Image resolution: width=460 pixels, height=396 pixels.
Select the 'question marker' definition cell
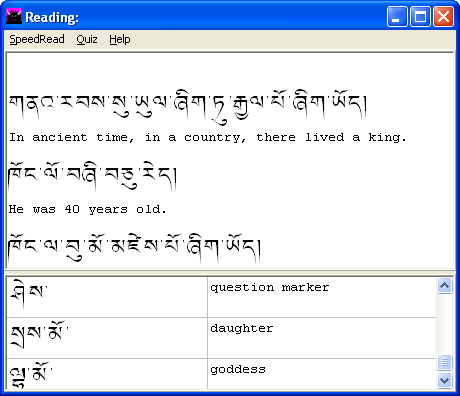[322, 297]
